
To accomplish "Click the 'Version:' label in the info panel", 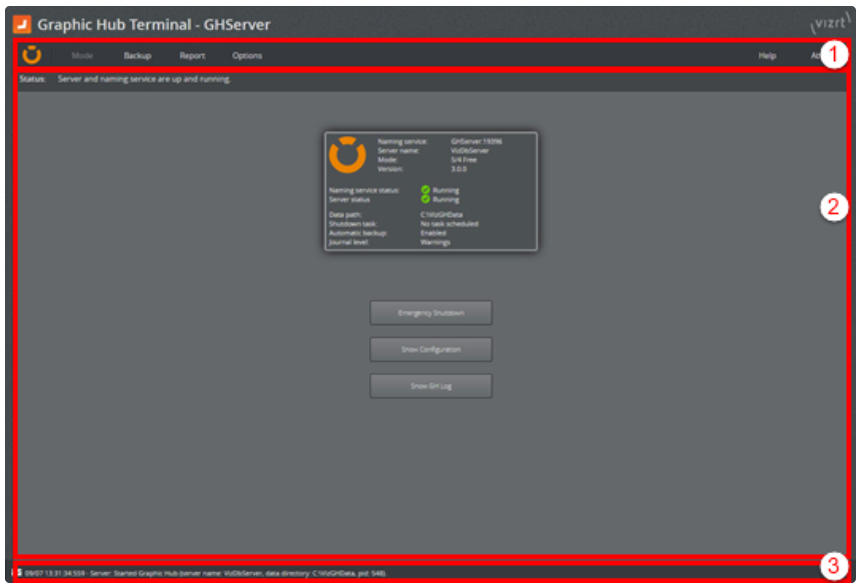I will [390, 169].
